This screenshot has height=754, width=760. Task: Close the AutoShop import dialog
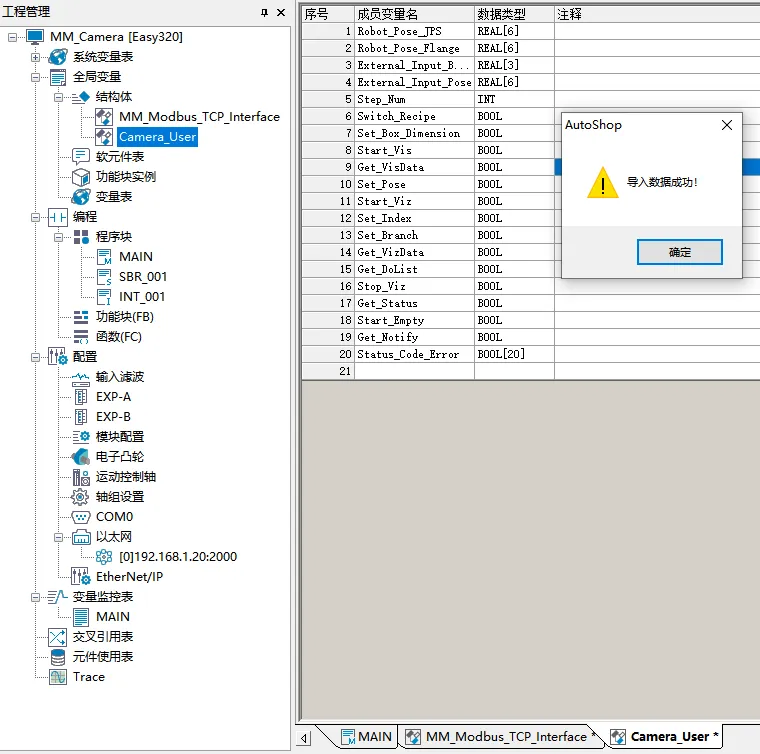[727, 125]
